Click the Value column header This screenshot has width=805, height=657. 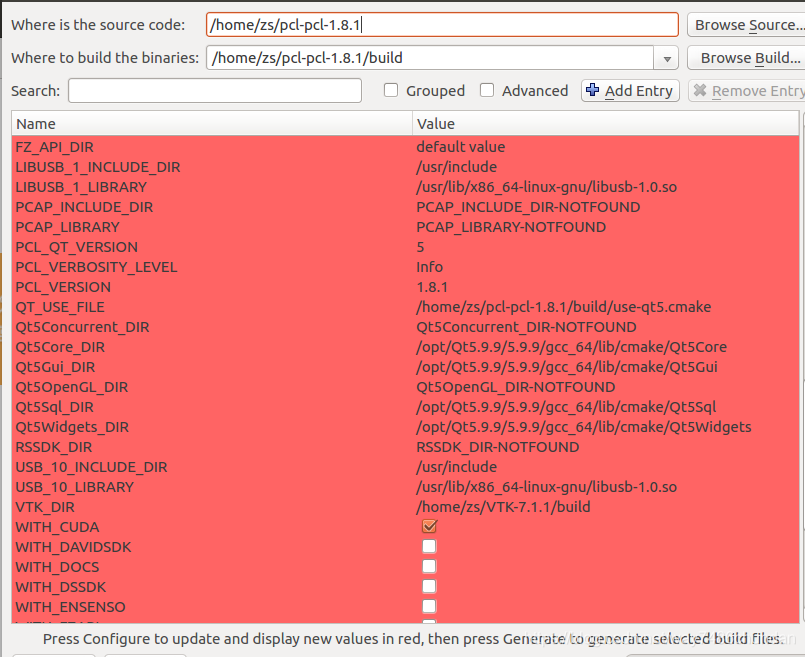point(606,124)
